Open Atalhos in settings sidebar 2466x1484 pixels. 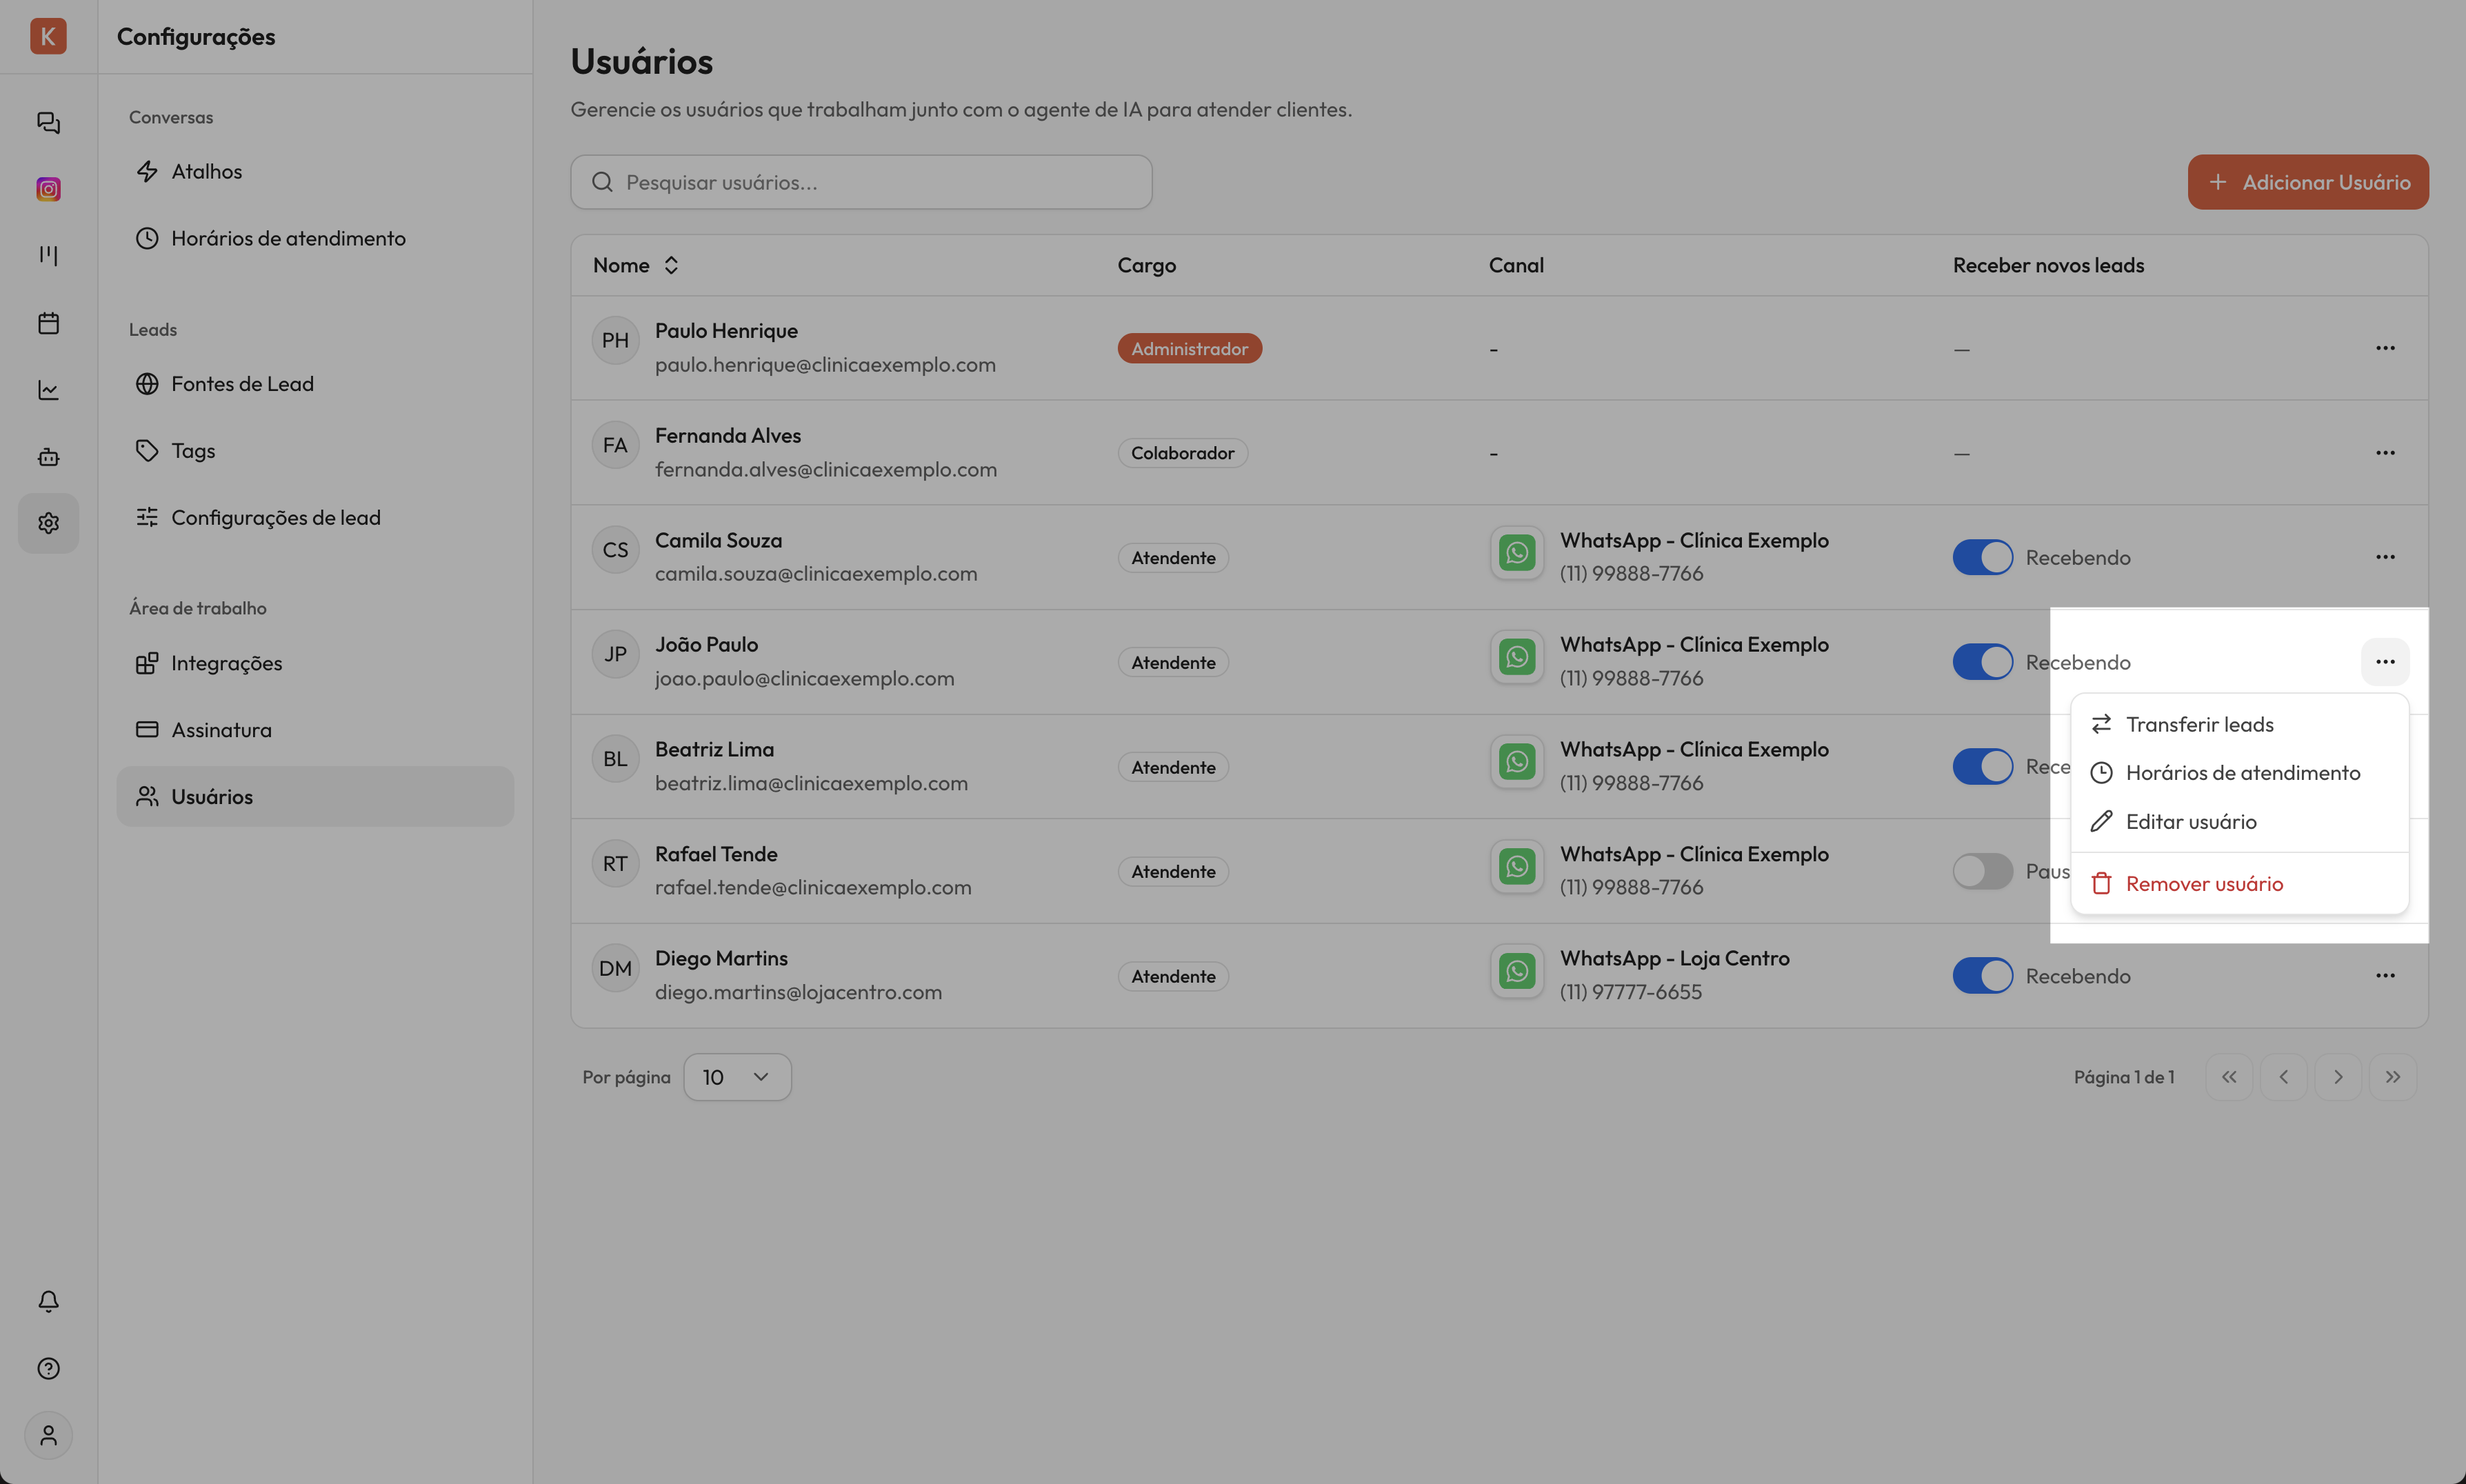point(315,172)
